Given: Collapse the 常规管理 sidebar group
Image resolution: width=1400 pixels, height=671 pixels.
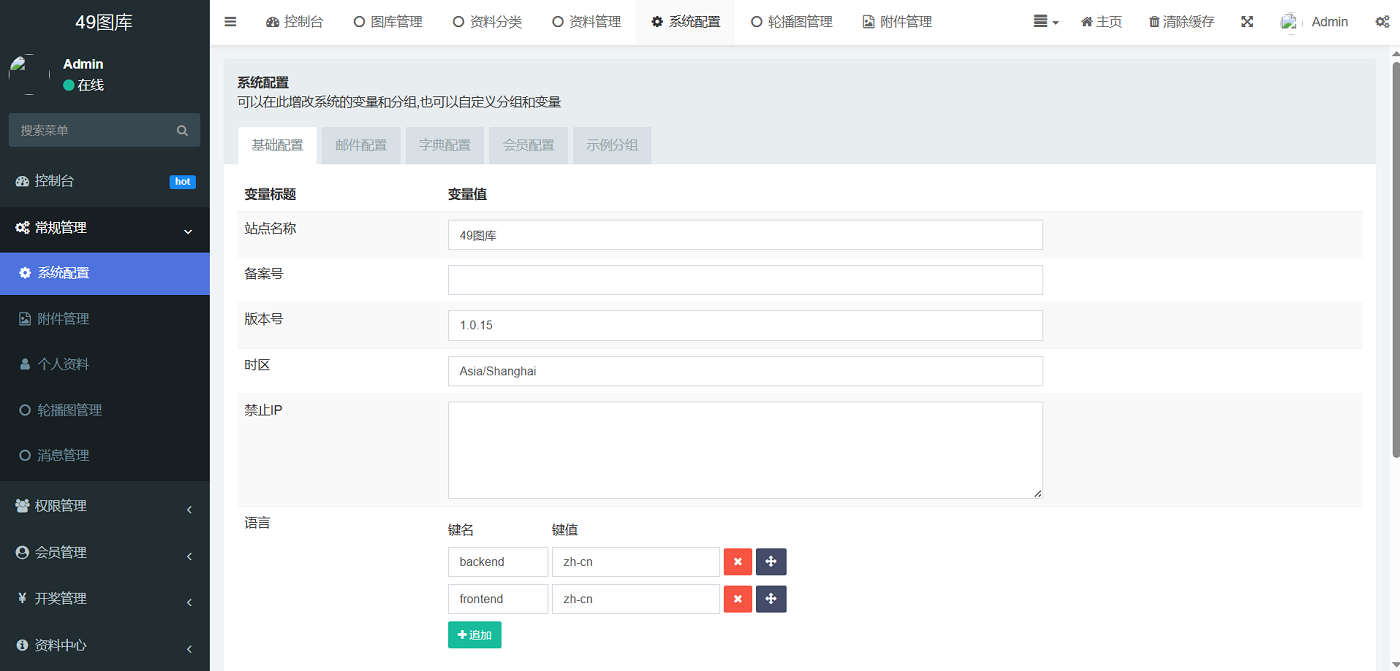Looking at the screenshot, I should [104, 229].
